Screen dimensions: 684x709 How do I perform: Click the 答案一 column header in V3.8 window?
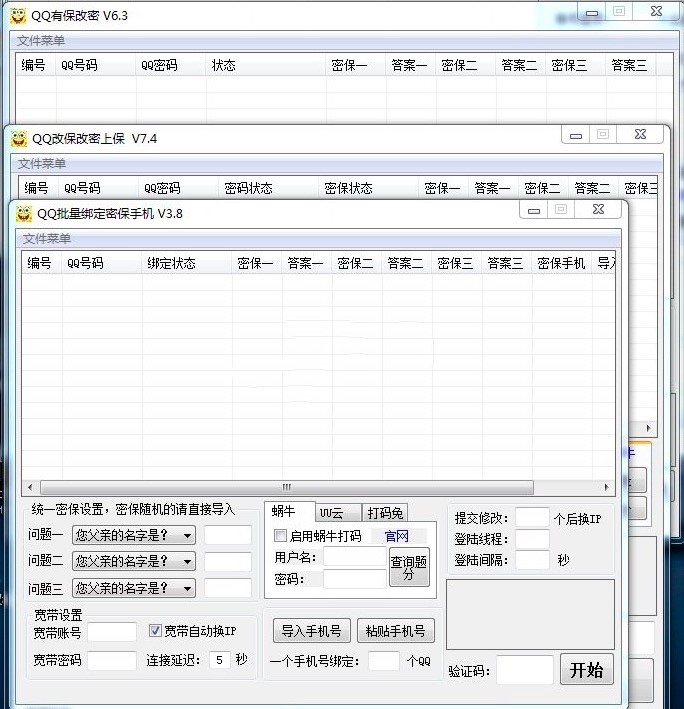(x=307, y=263)
